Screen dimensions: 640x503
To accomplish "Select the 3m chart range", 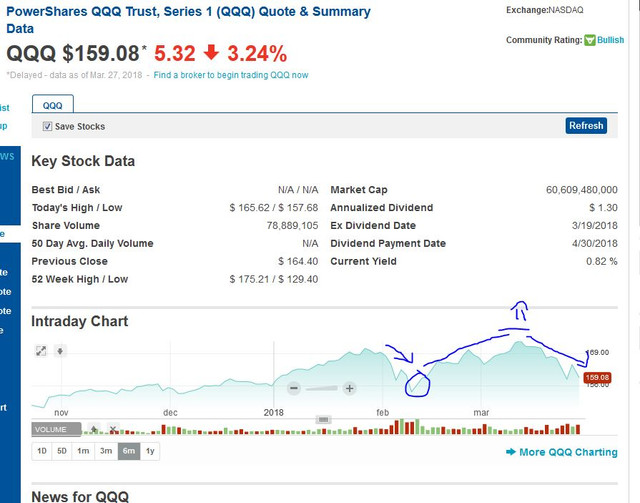I will 106,451.
